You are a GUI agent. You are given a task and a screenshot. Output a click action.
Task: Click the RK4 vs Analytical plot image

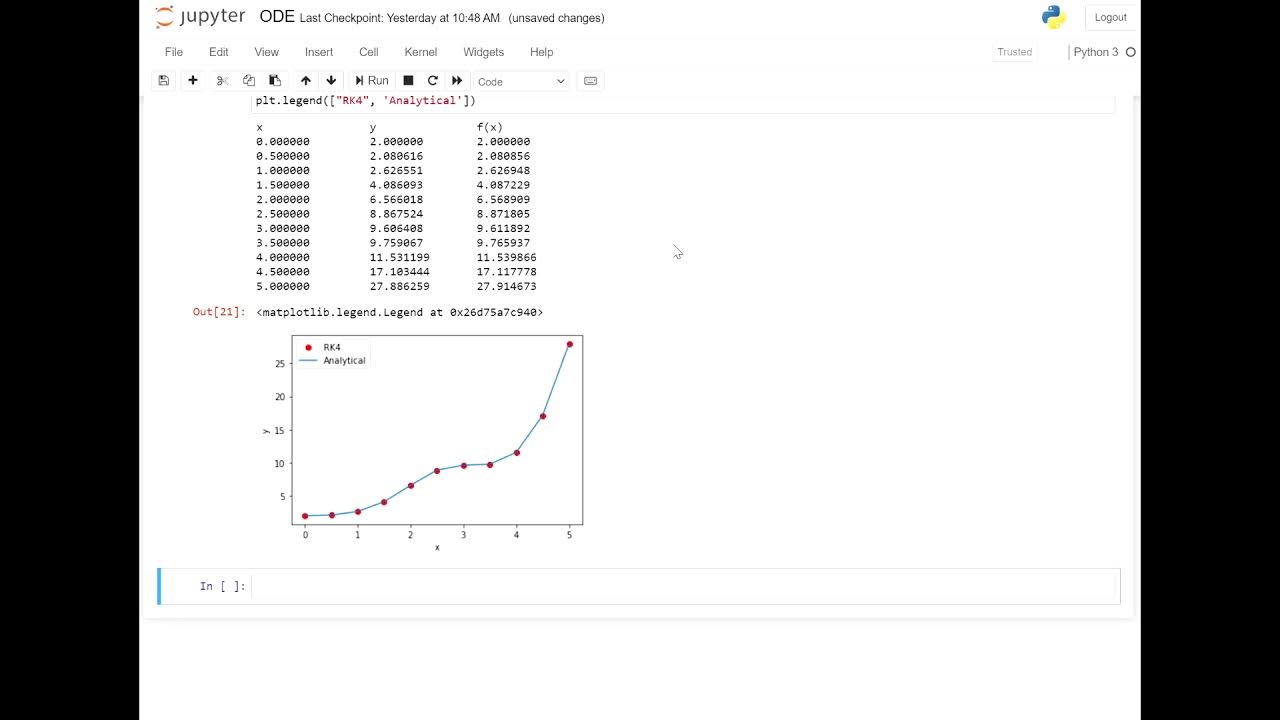click(x=423, y=443)
